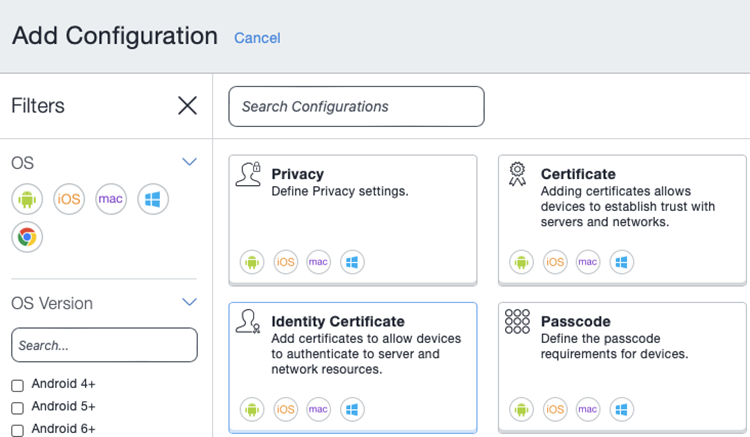Select the Chrome OS filter icon
750x437 pixels.
27,237
